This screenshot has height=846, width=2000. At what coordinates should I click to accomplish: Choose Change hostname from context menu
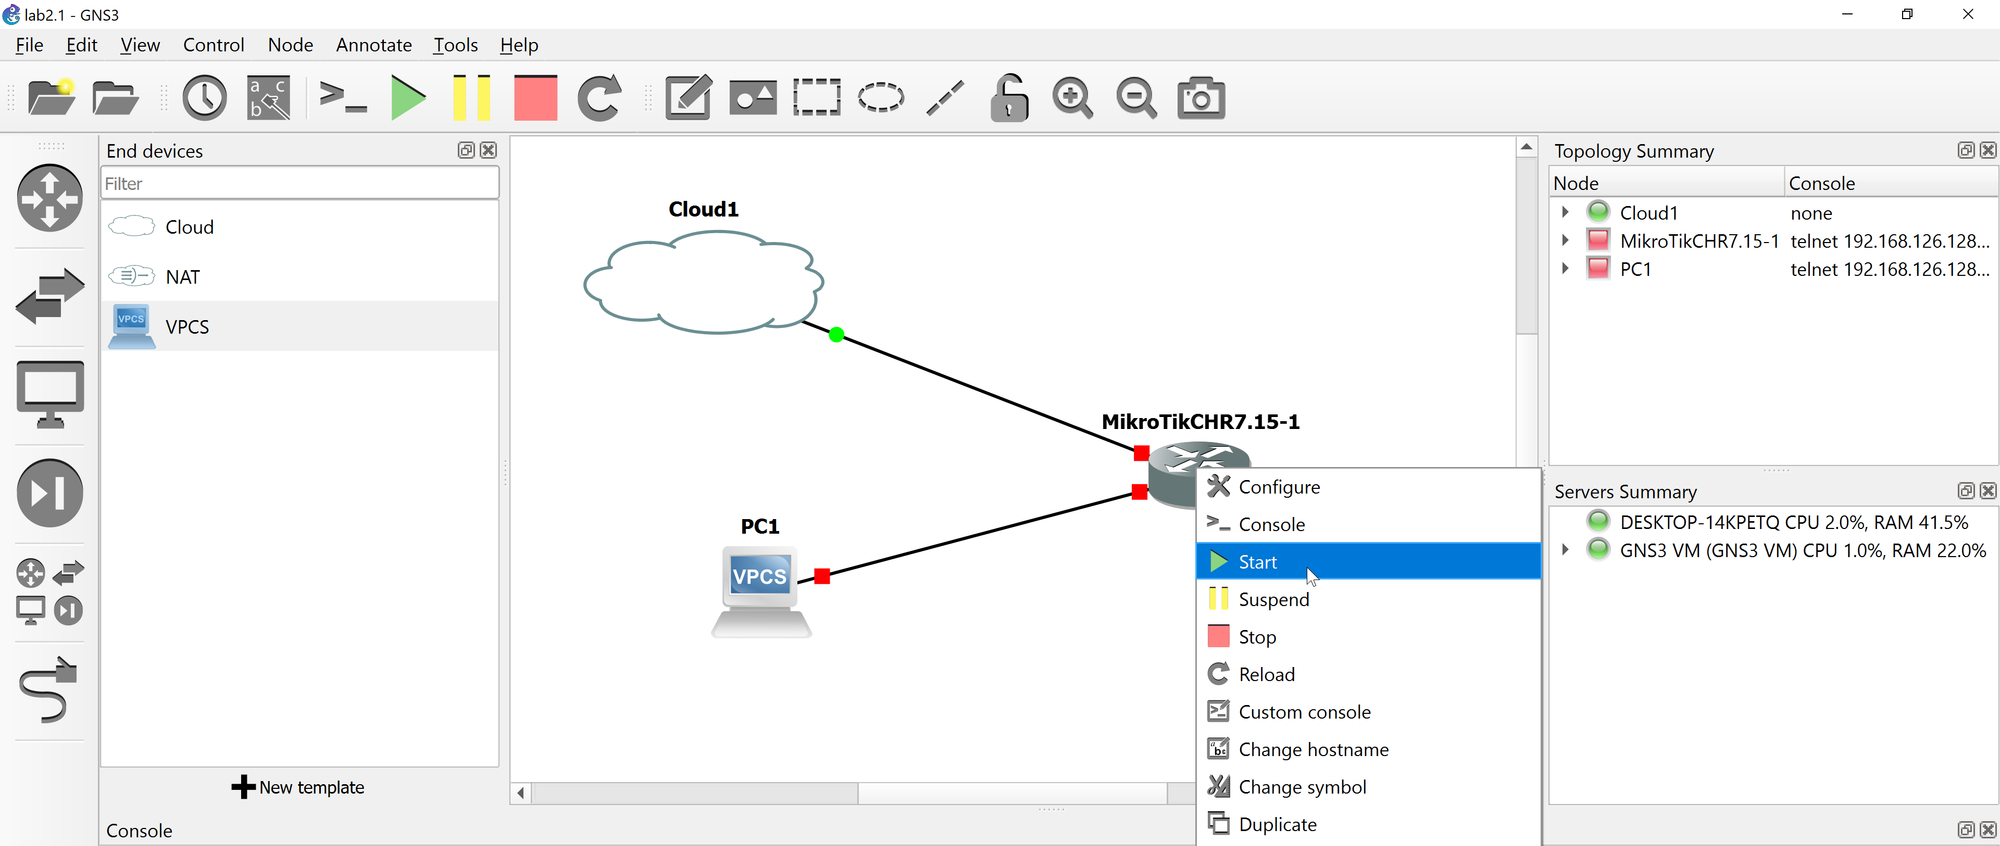[x=1368, y=749]
